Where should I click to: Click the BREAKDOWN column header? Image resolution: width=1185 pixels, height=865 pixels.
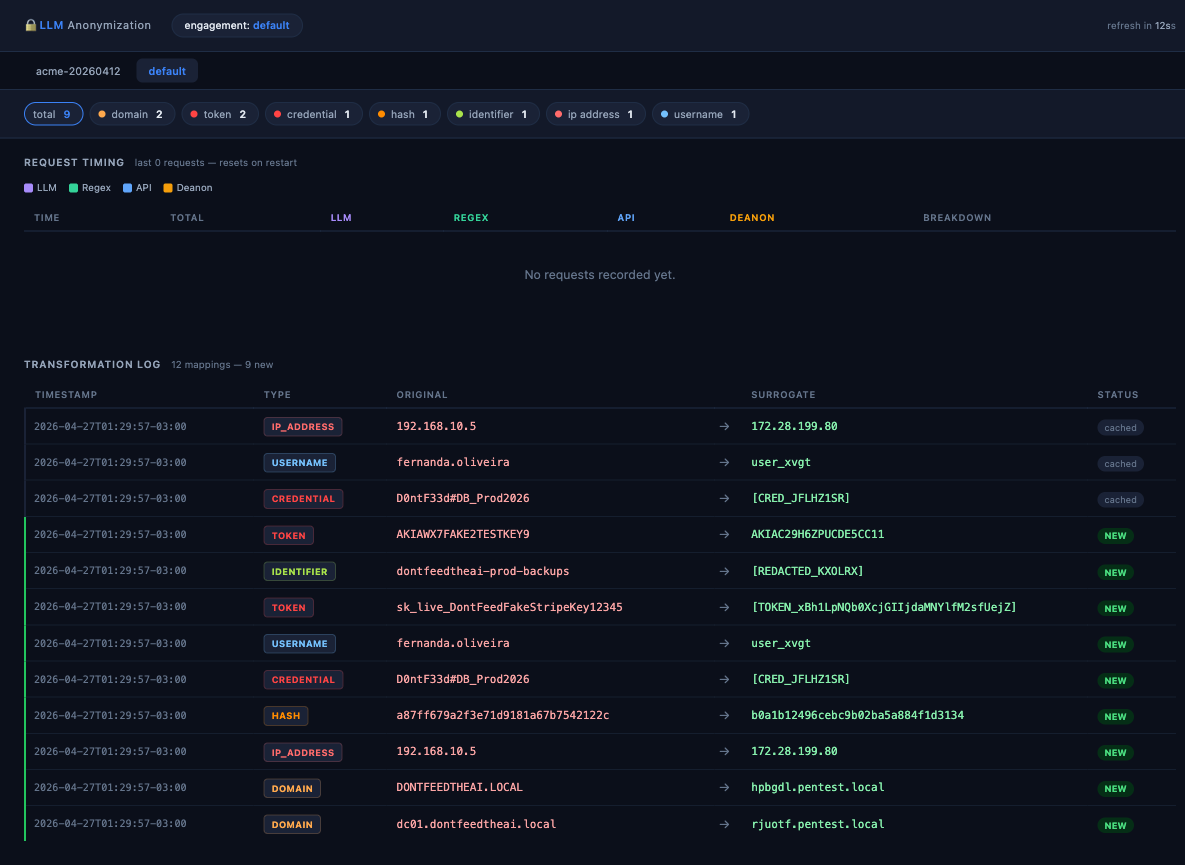click(x=957, y=218)
